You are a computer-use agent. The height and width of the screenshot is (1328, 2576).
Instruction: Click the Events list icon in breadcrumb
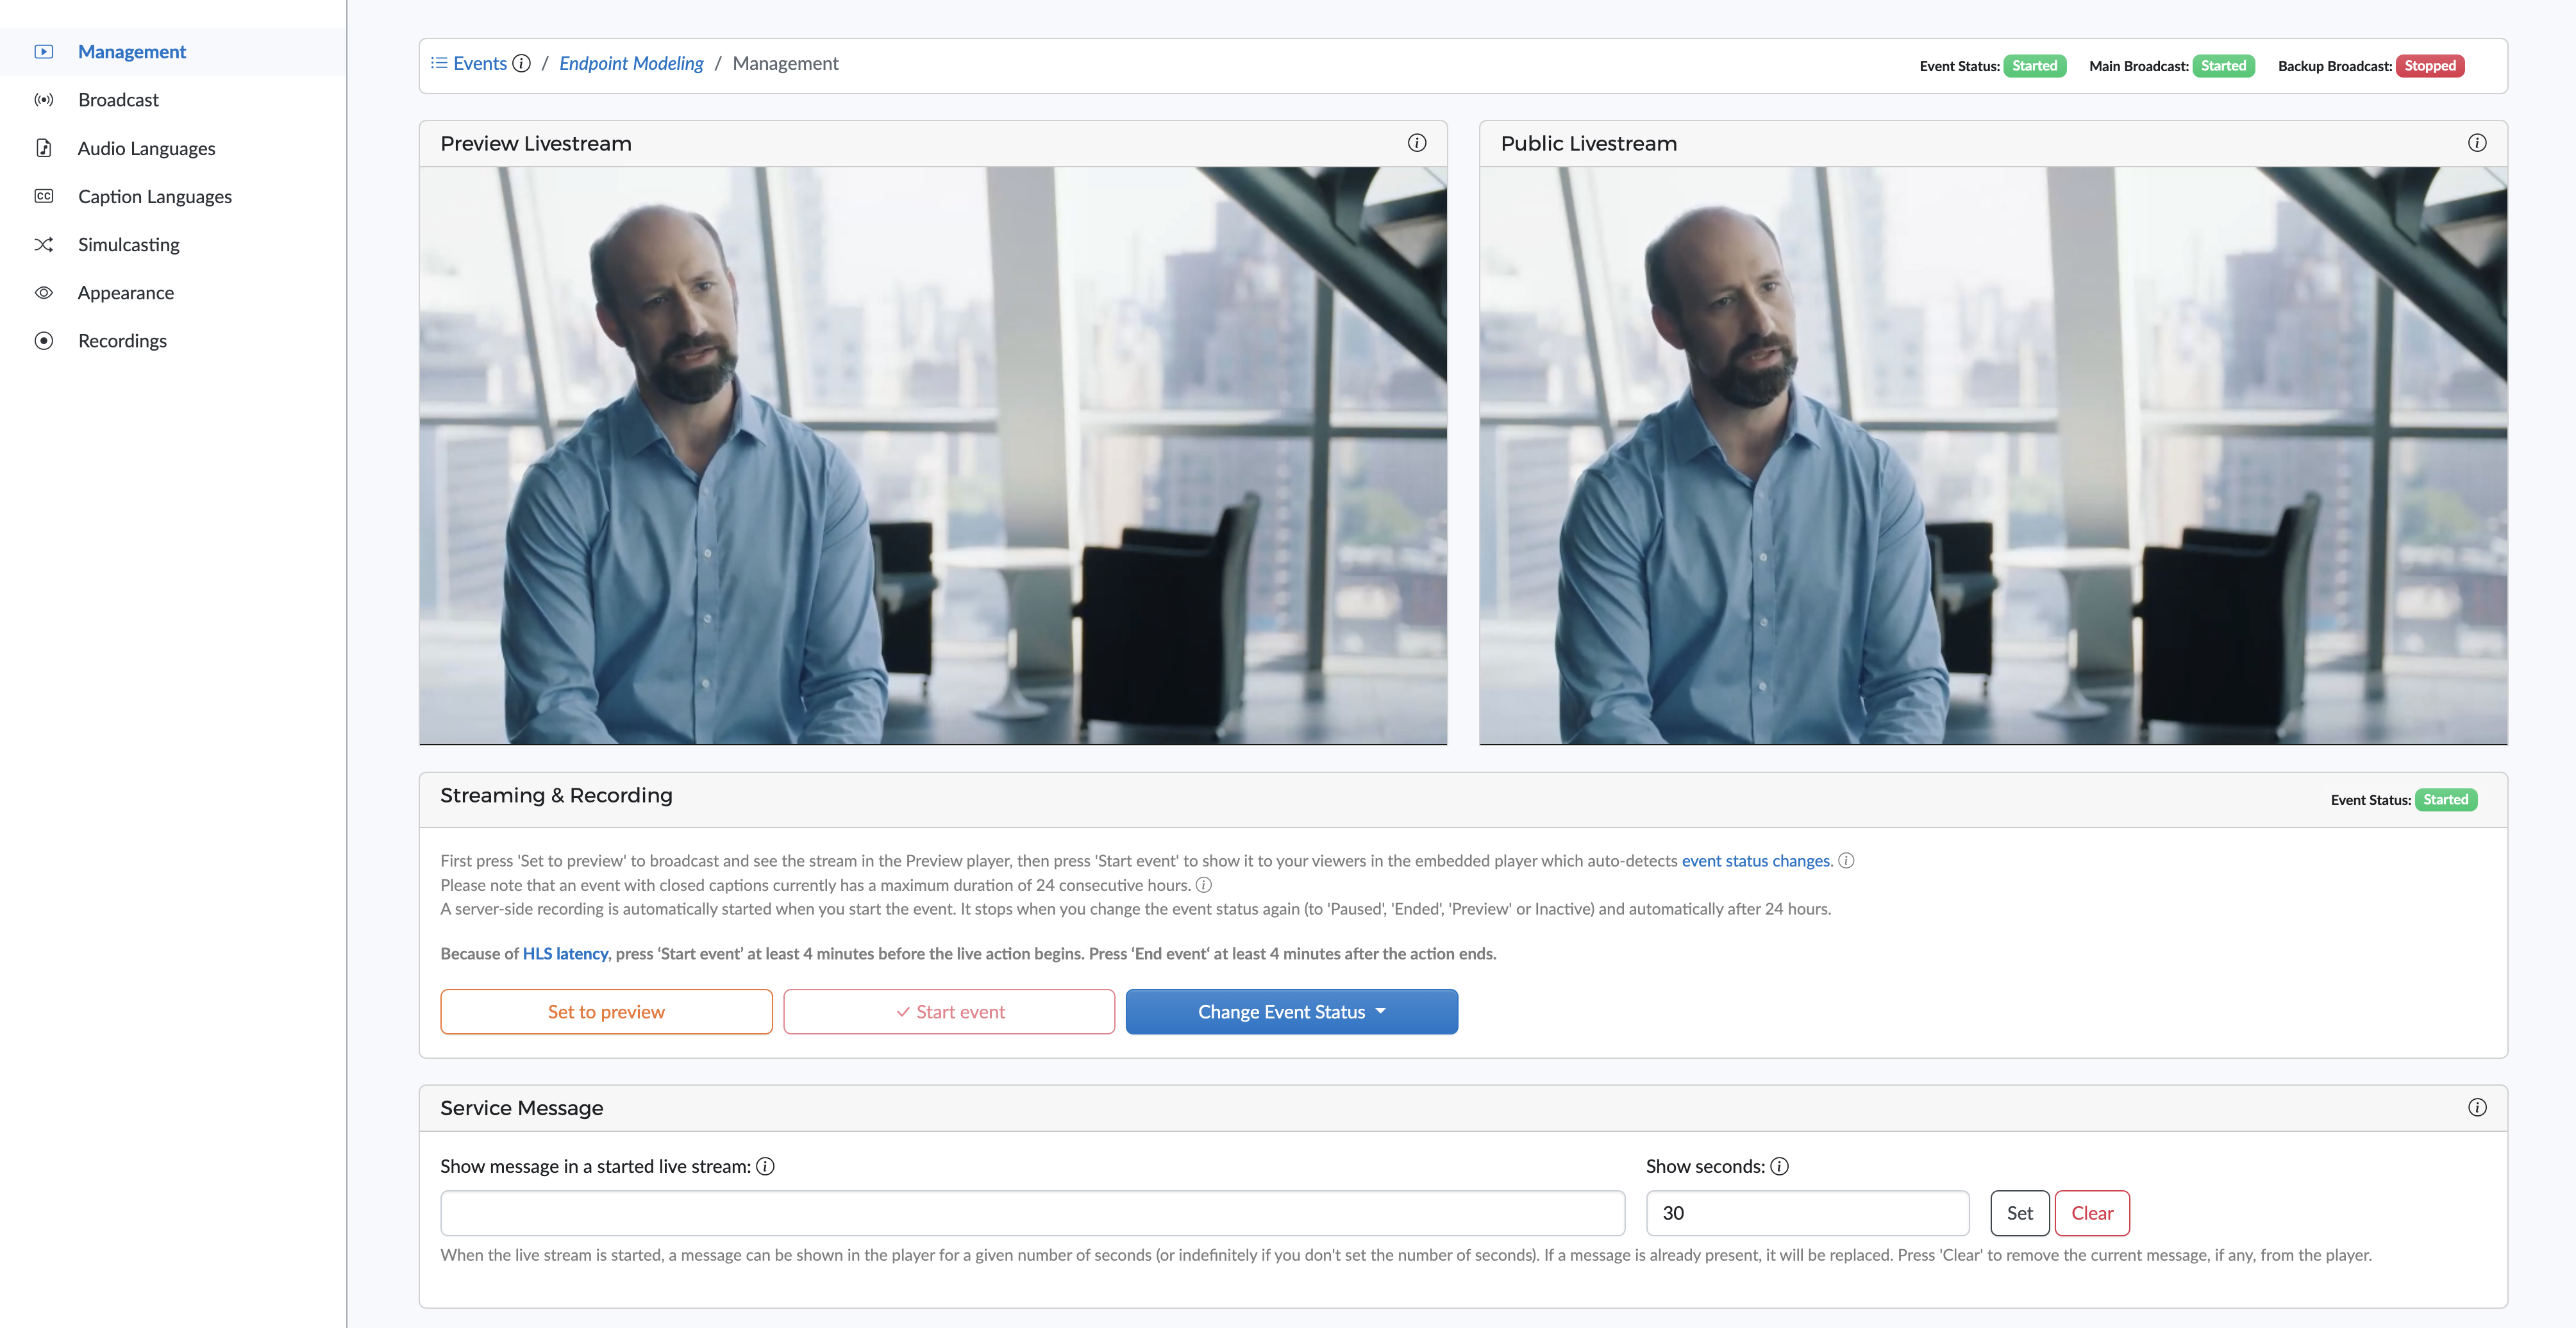pyautogui.click(x=439, y=63)
